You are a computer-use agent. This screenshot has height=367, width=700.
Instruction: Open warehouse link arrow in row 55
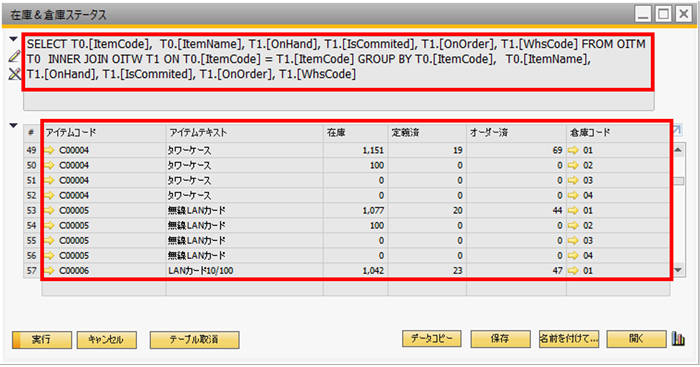tap(573, 241)
